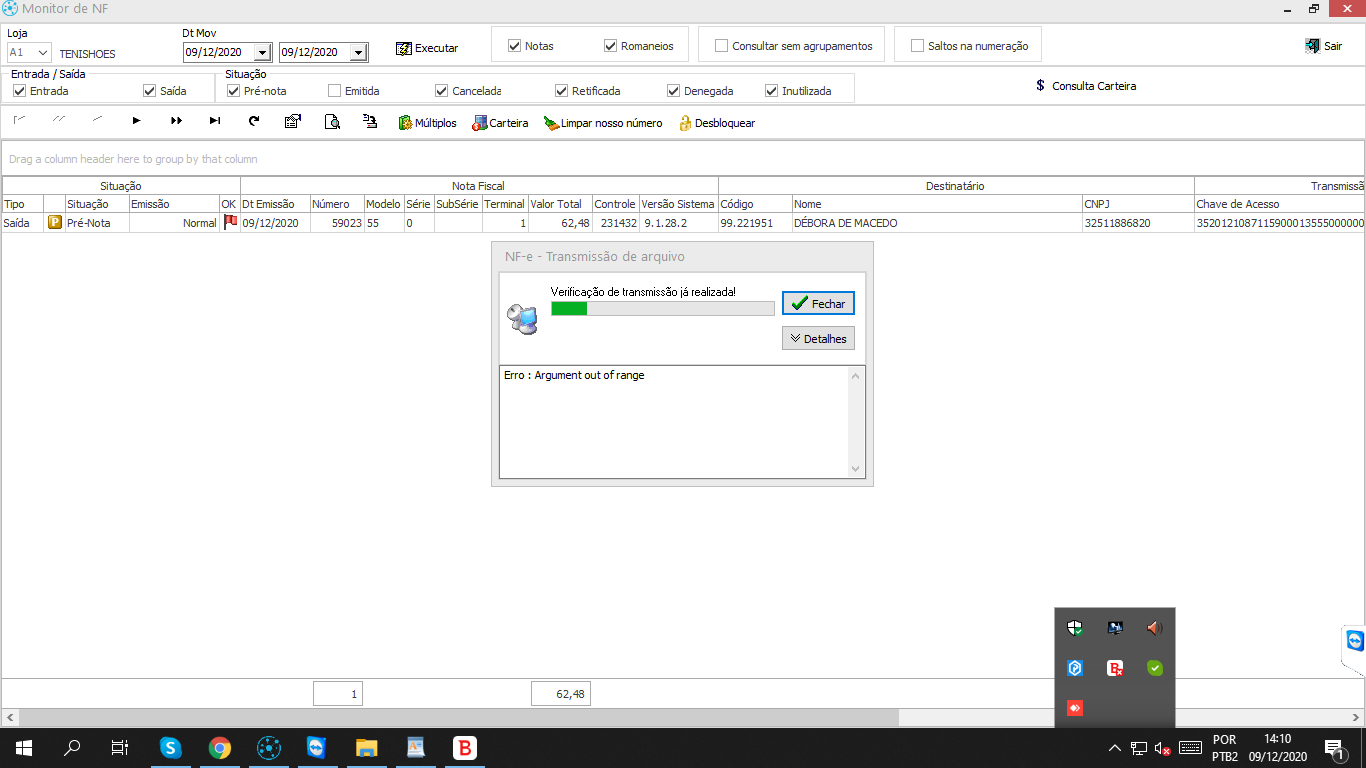Click Windows Security shield tray icon
The height and width of the screenshot is (768, 1366).
click(x=1075, y=628)
